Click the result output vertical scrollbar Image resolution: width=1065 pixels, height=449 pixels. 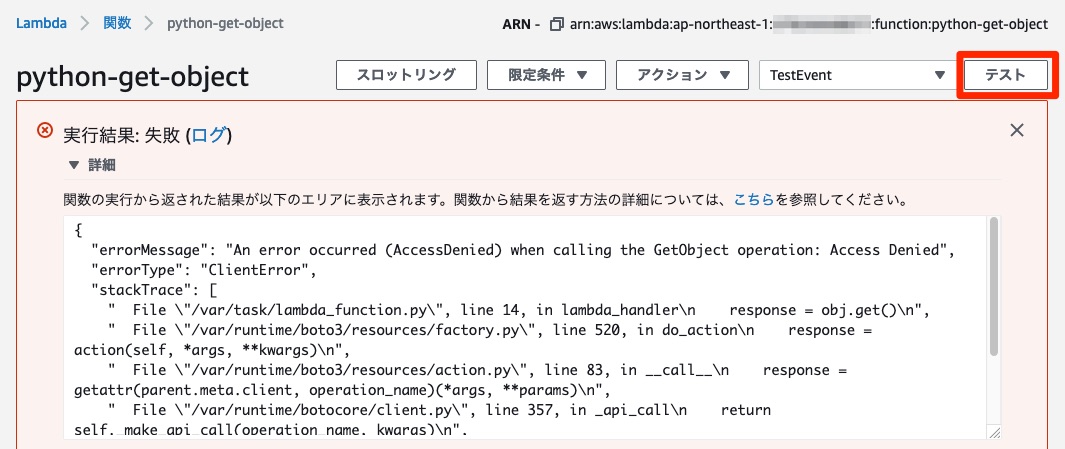pos(993,290)
